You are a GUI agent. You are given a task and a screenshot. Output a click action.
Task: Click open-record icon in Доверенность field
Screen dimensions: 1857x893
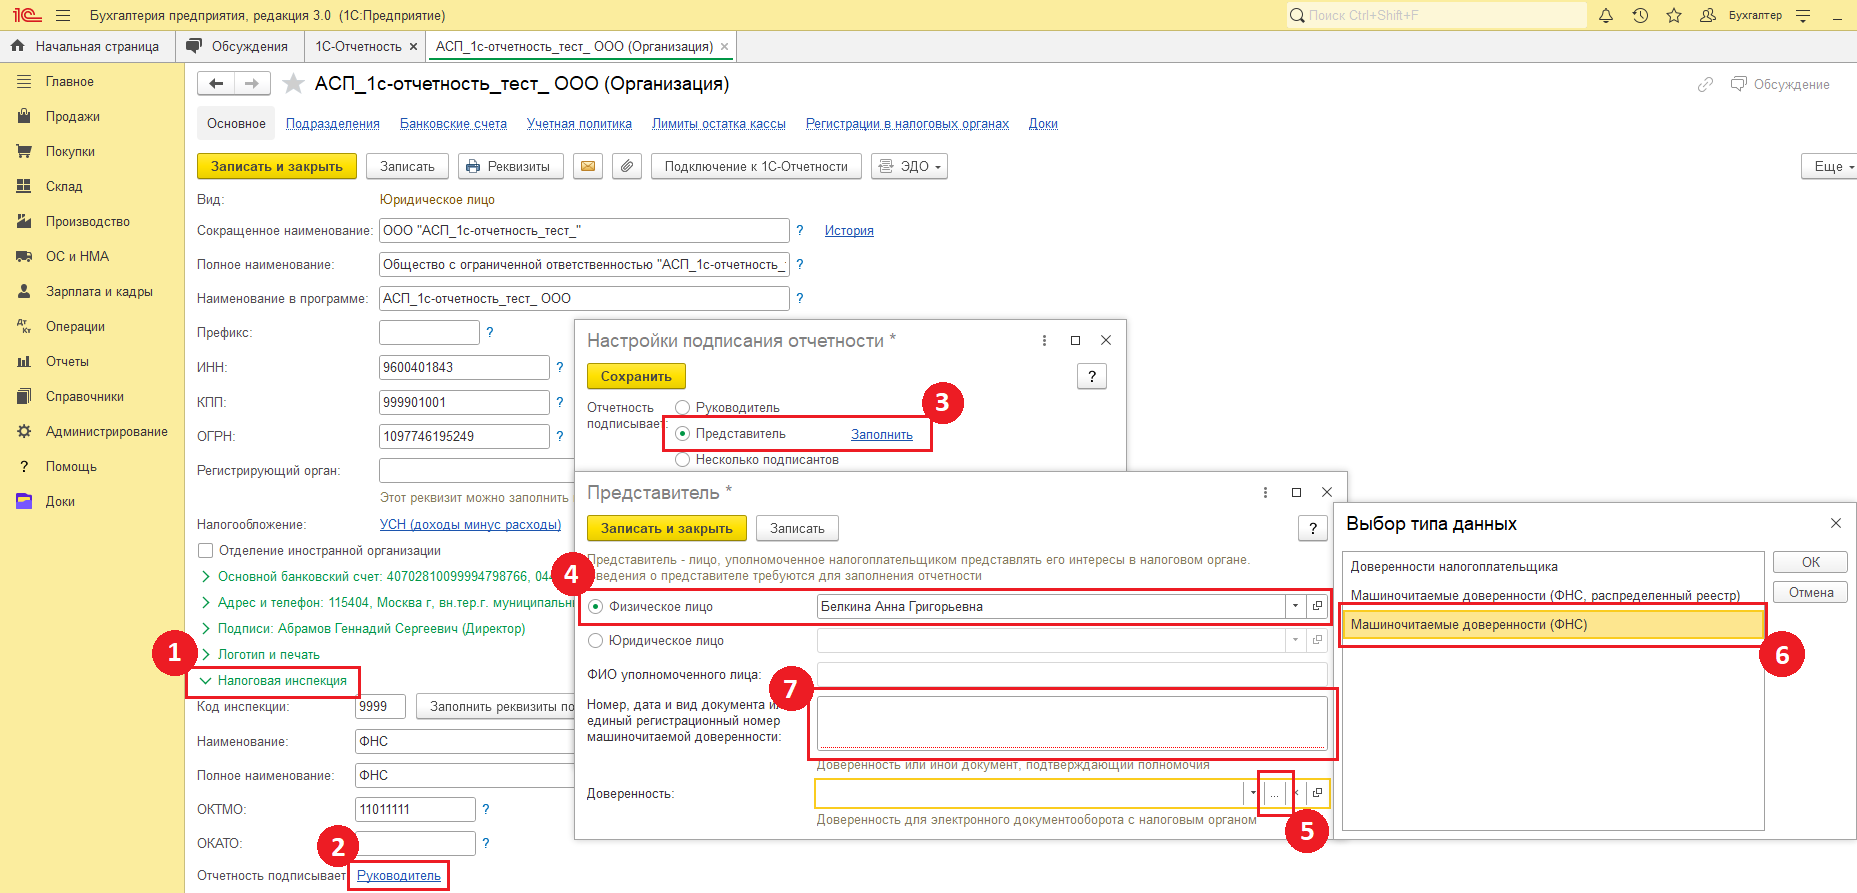pos(1318,793)
